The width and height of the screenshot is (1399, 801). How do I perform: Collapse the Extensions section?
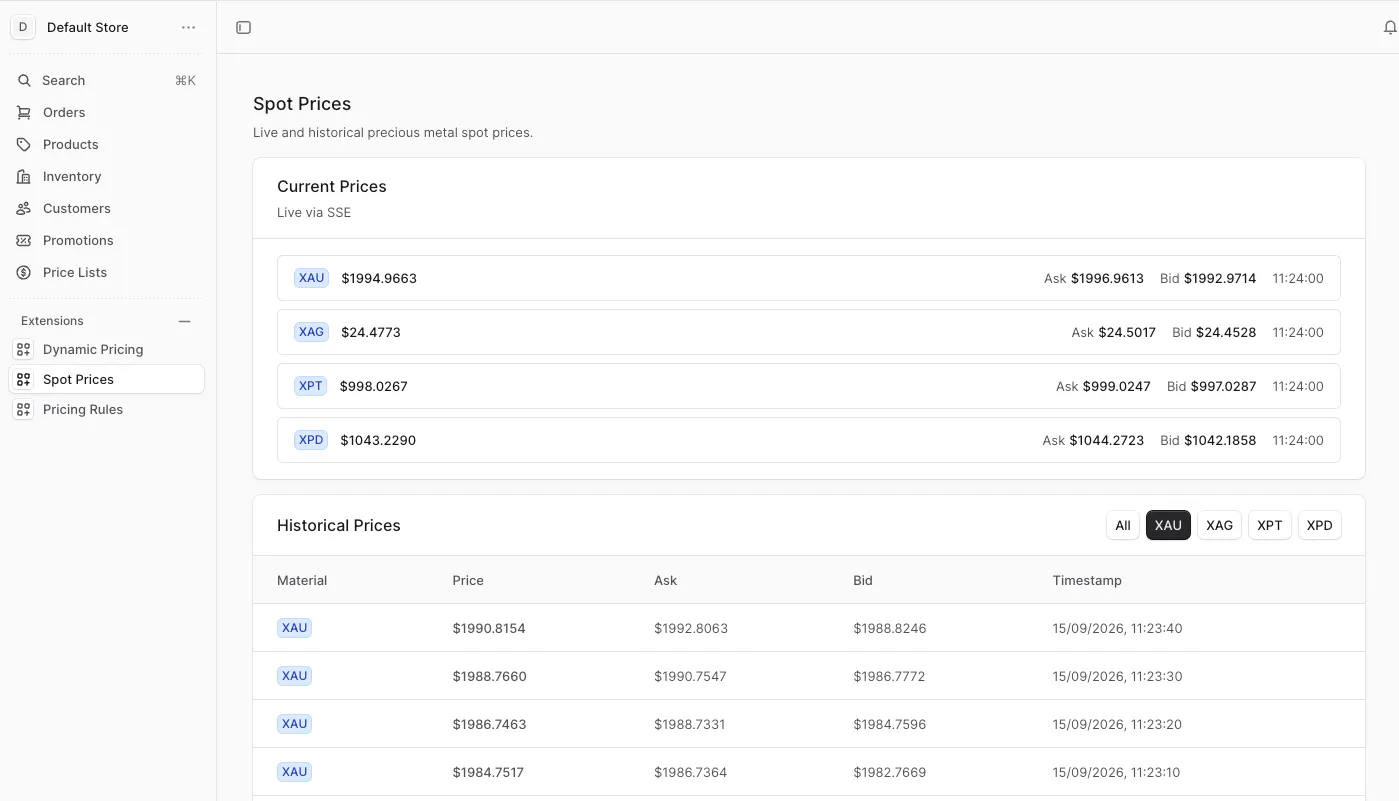(184, 321)
